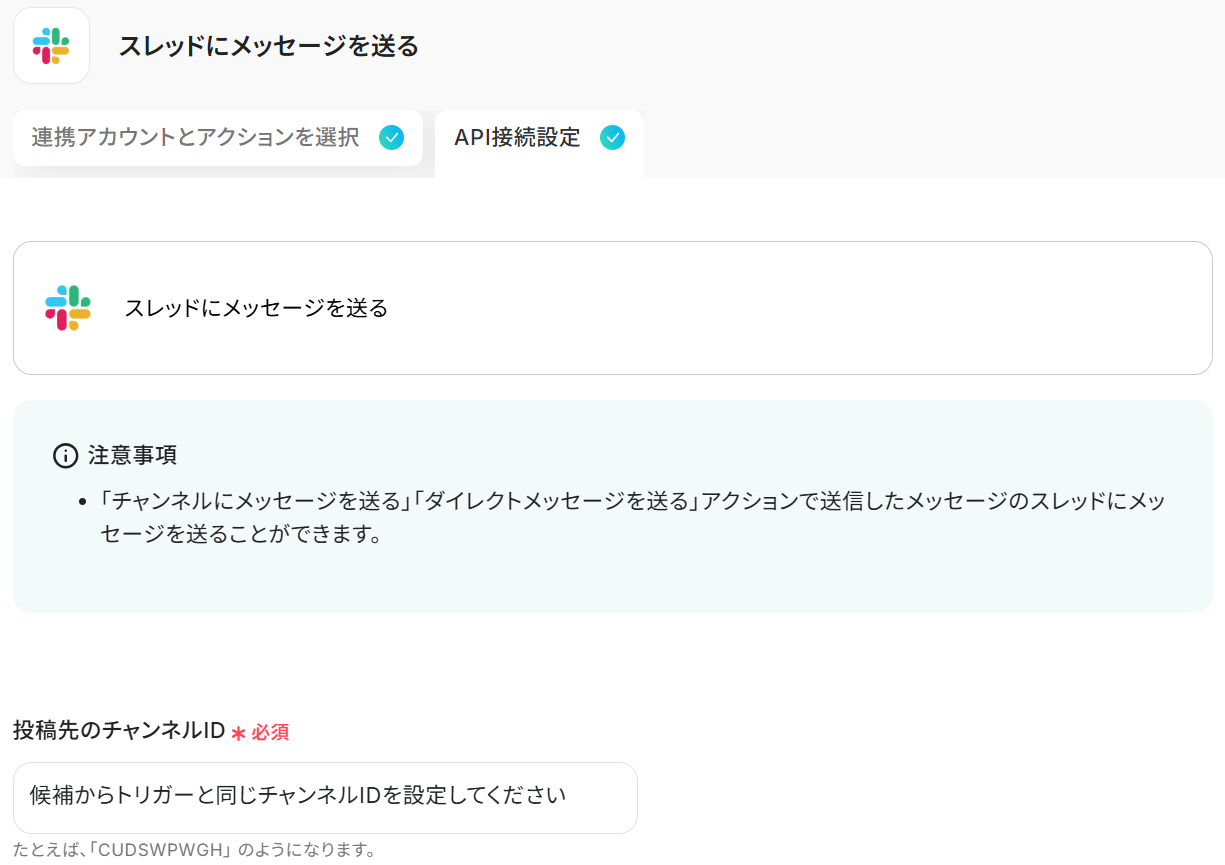
Task: Click the 注意事項 heading text
Action: [x=133, y=456]
